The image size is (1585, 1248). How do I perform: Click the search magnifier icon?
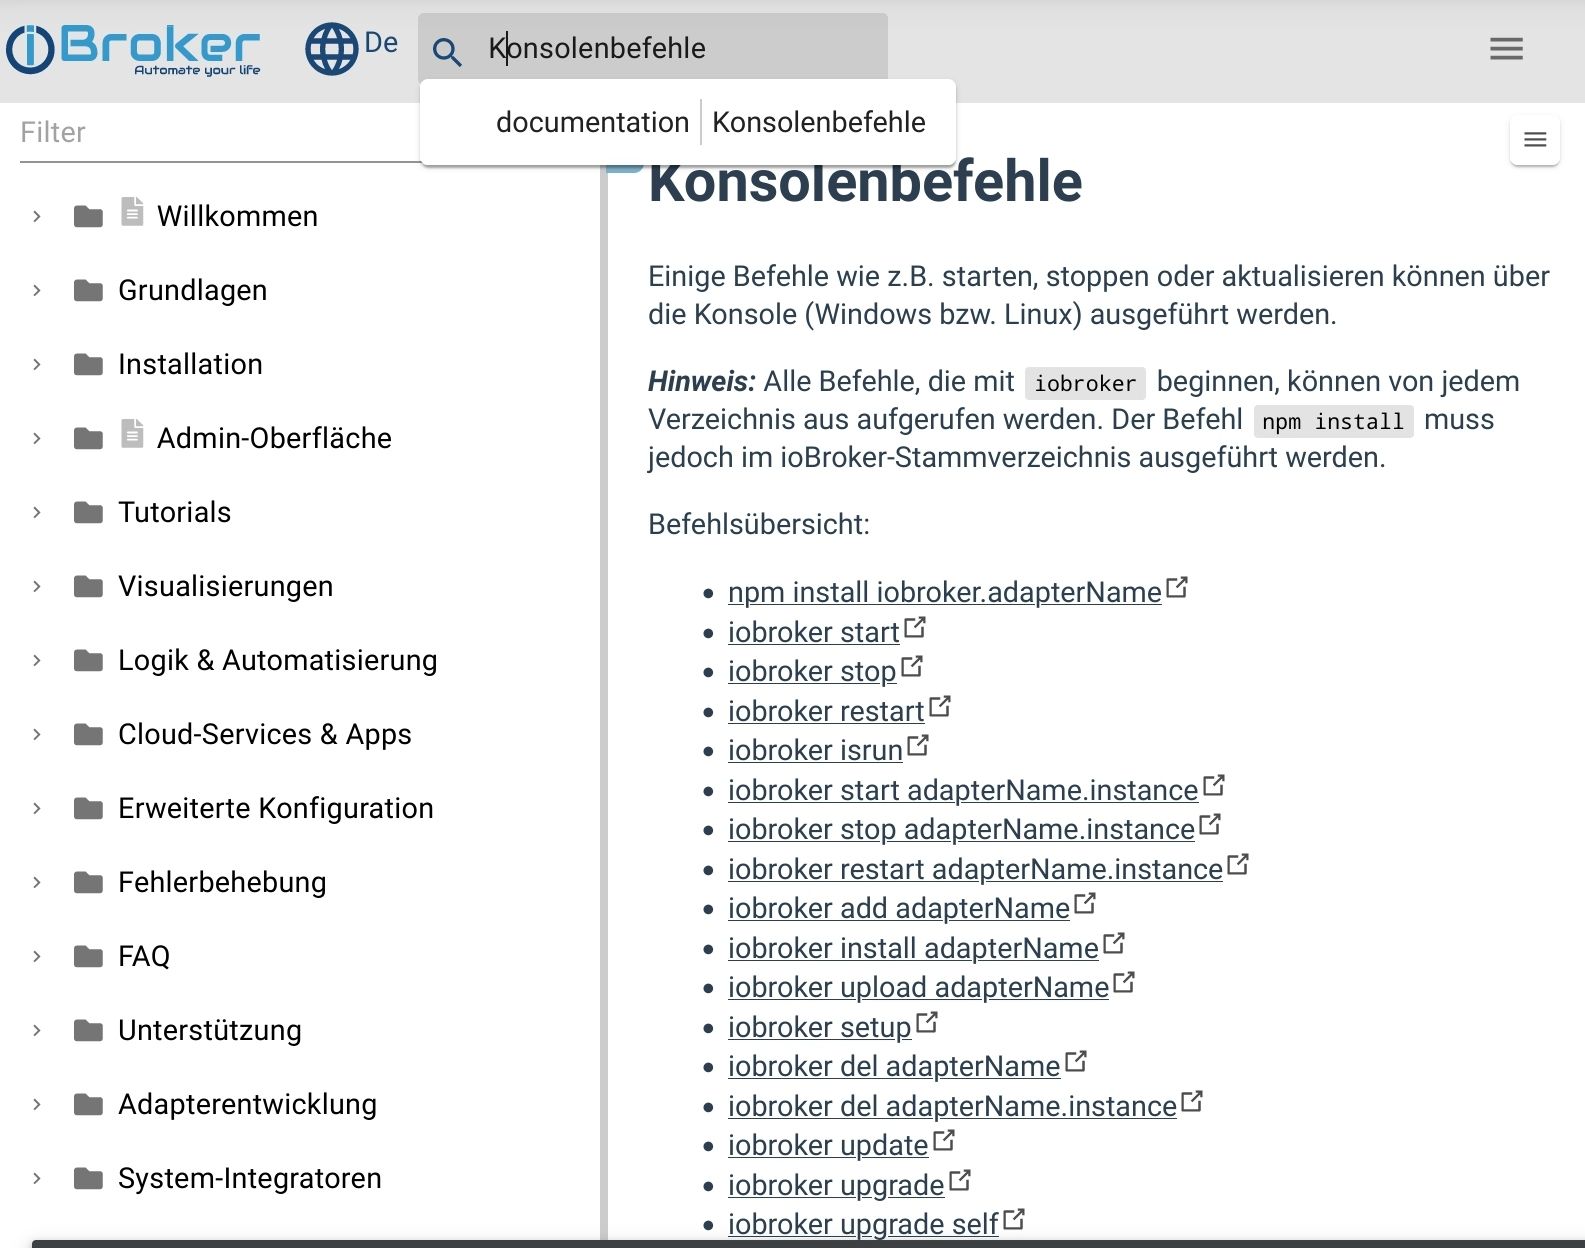pos(447,51)
